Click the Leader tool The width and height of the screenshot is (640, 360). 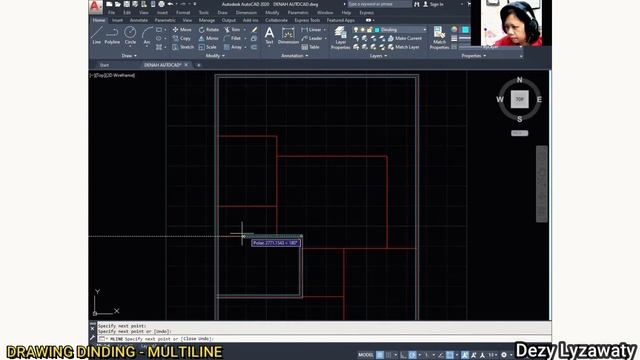[x=312, y=38]
